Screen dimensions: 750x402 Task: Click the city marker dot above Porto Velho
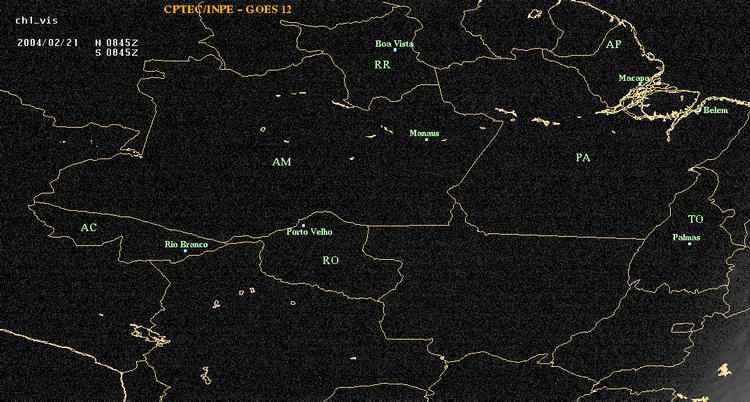coord(304,225)
